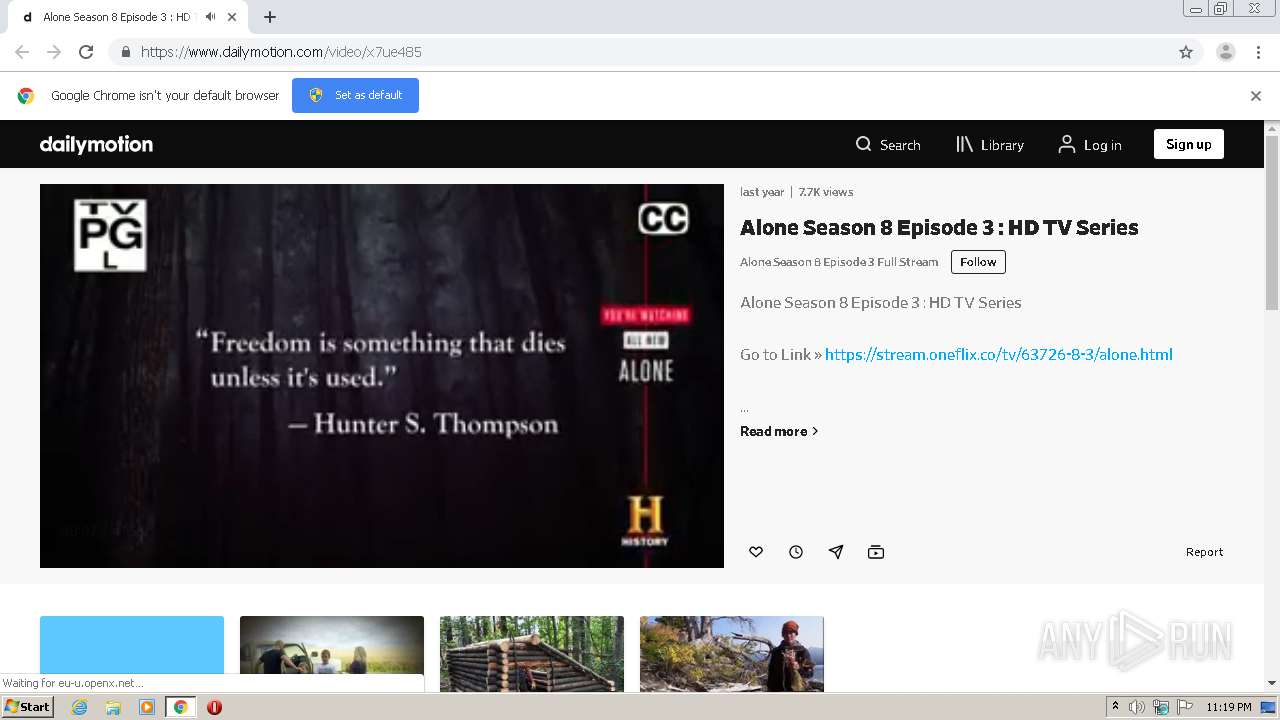
Task: Open the channel name Alone Season 8 Episode 3 Full Stream
Action: pyautogui.click(x=839, y=262)
